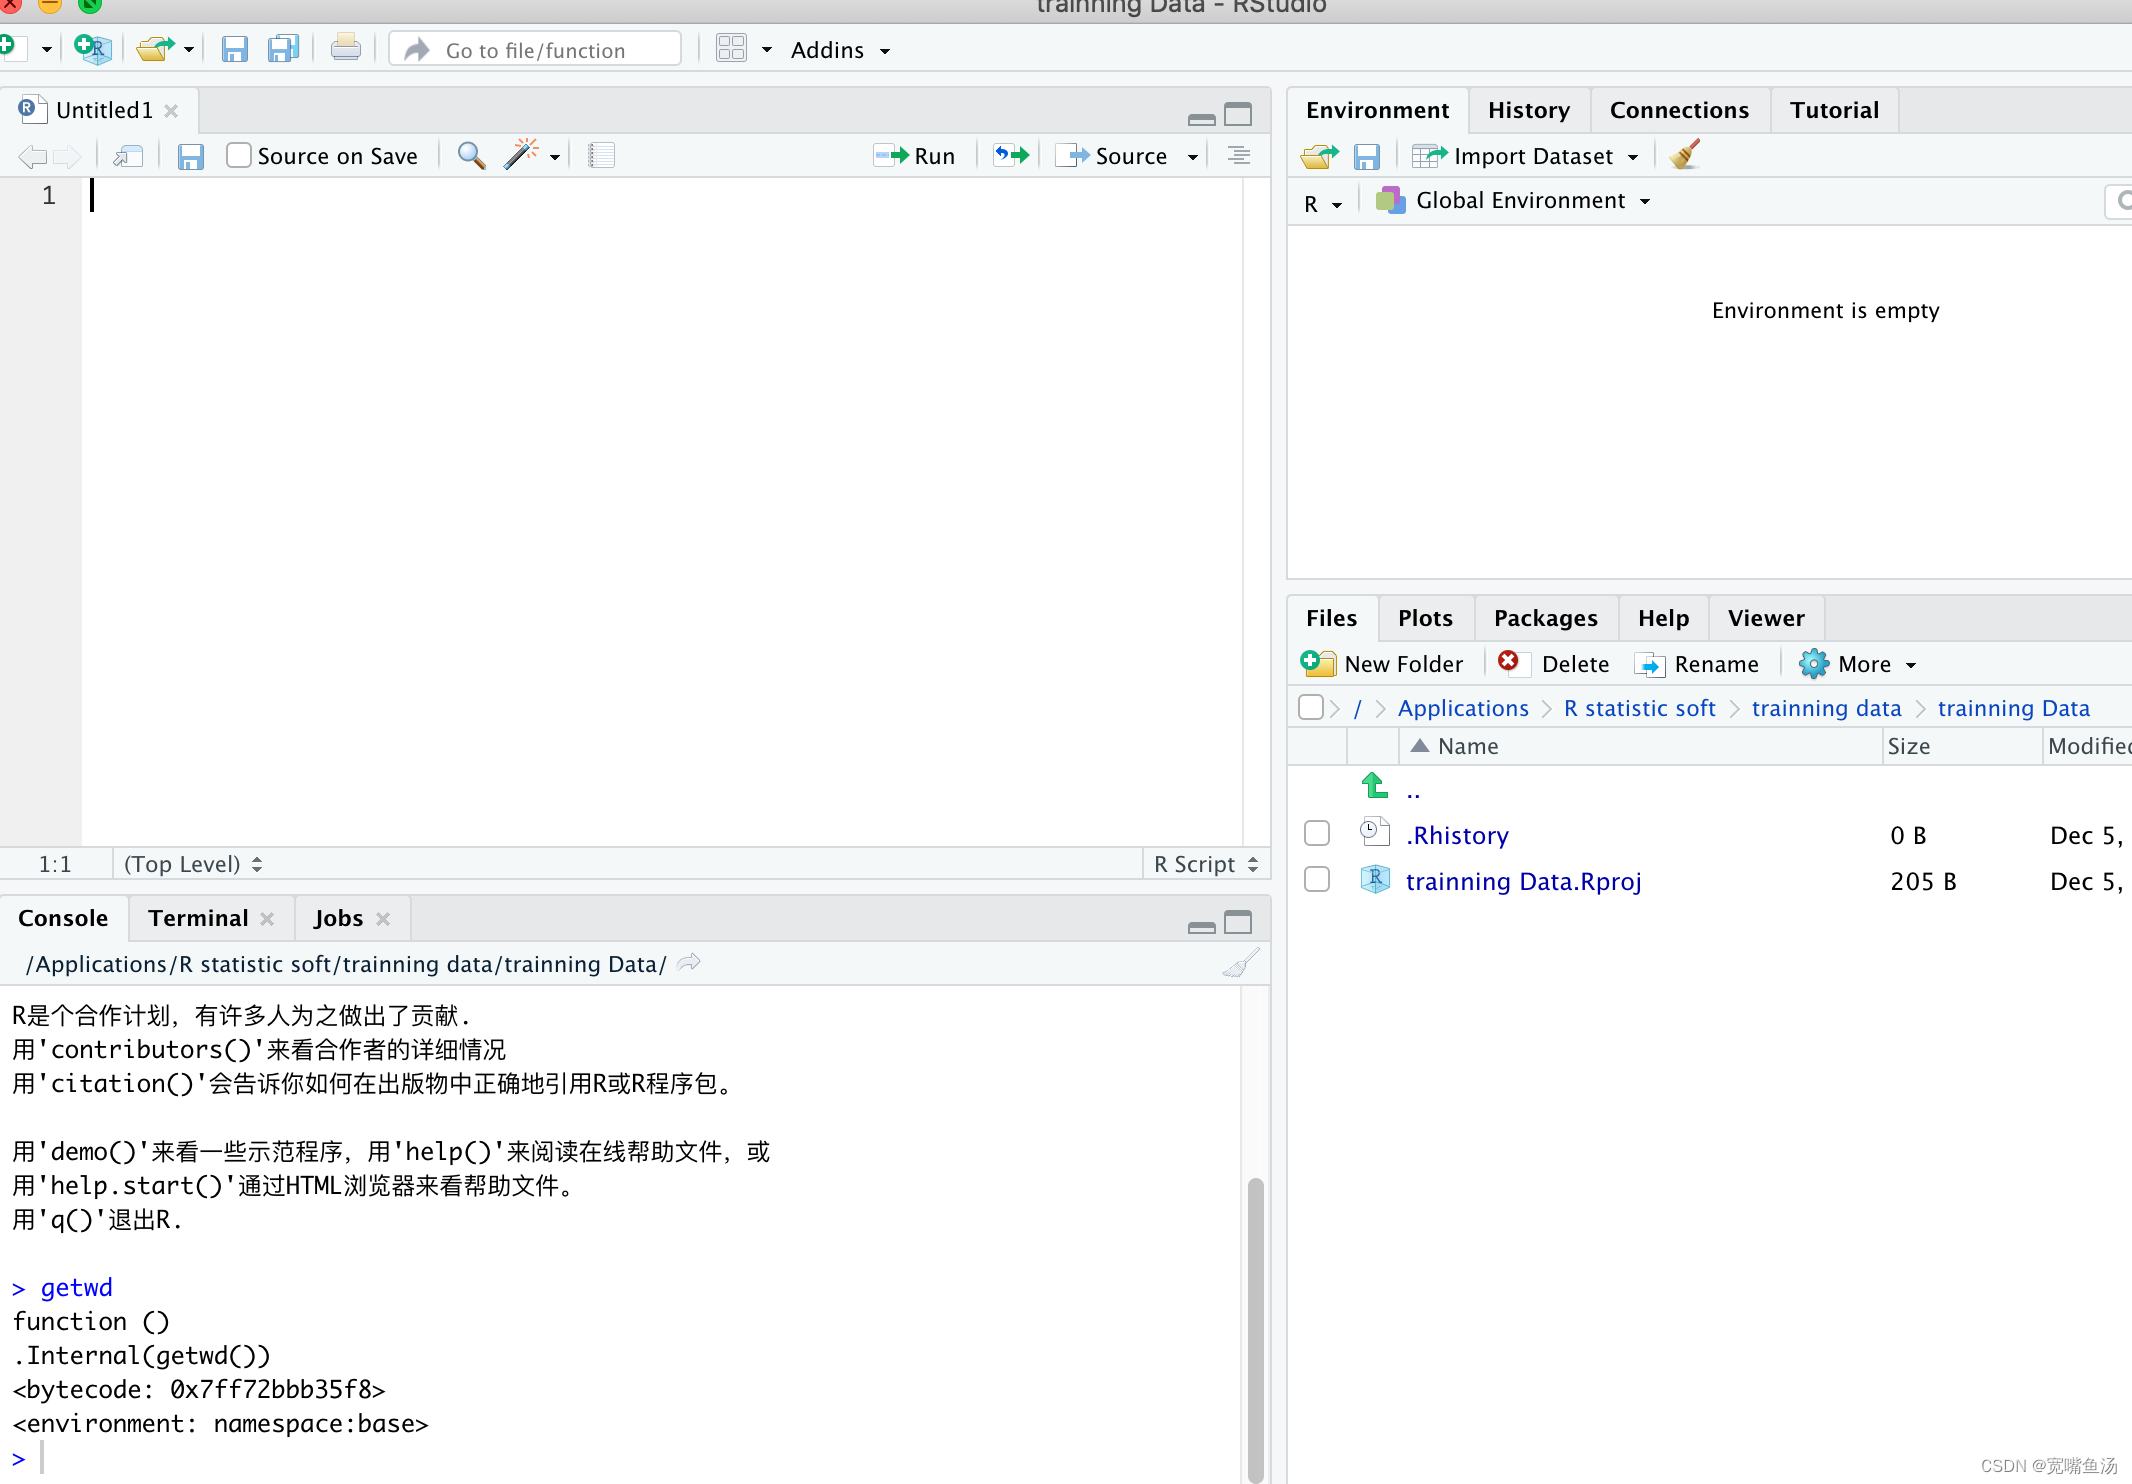The height and width of the screenshot is (1484, 2132).
Task: Click the Delete file button
Action: (1555, 664)
